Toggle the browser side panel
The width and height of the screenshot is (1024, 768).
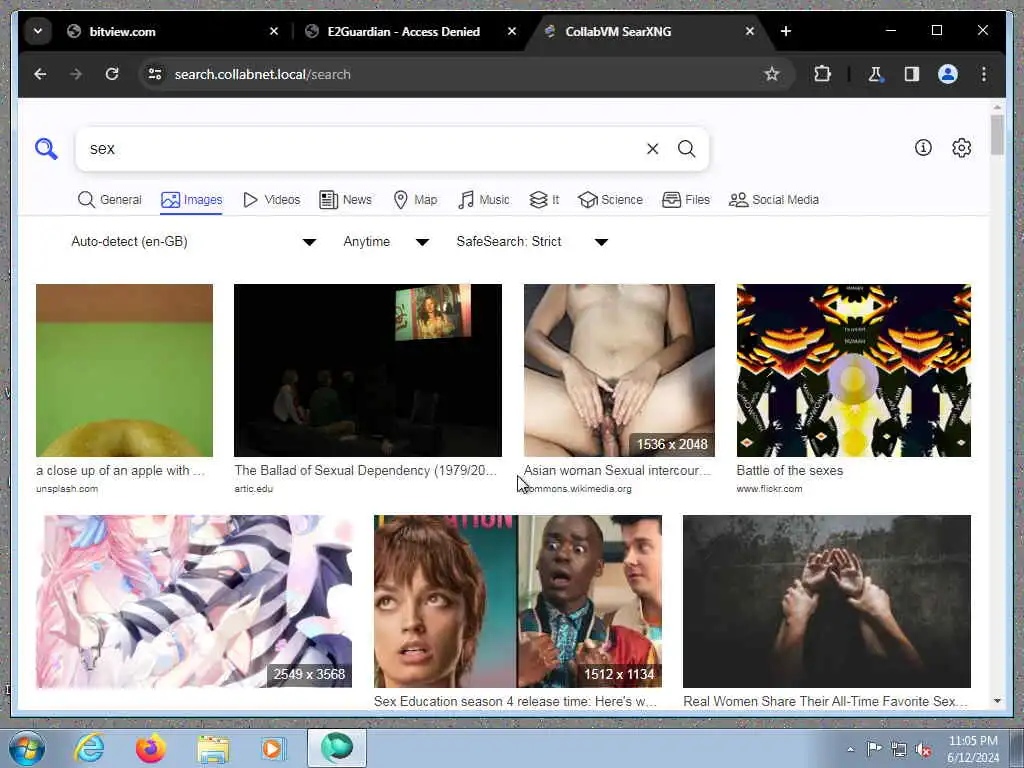click(x=912, y=74)
